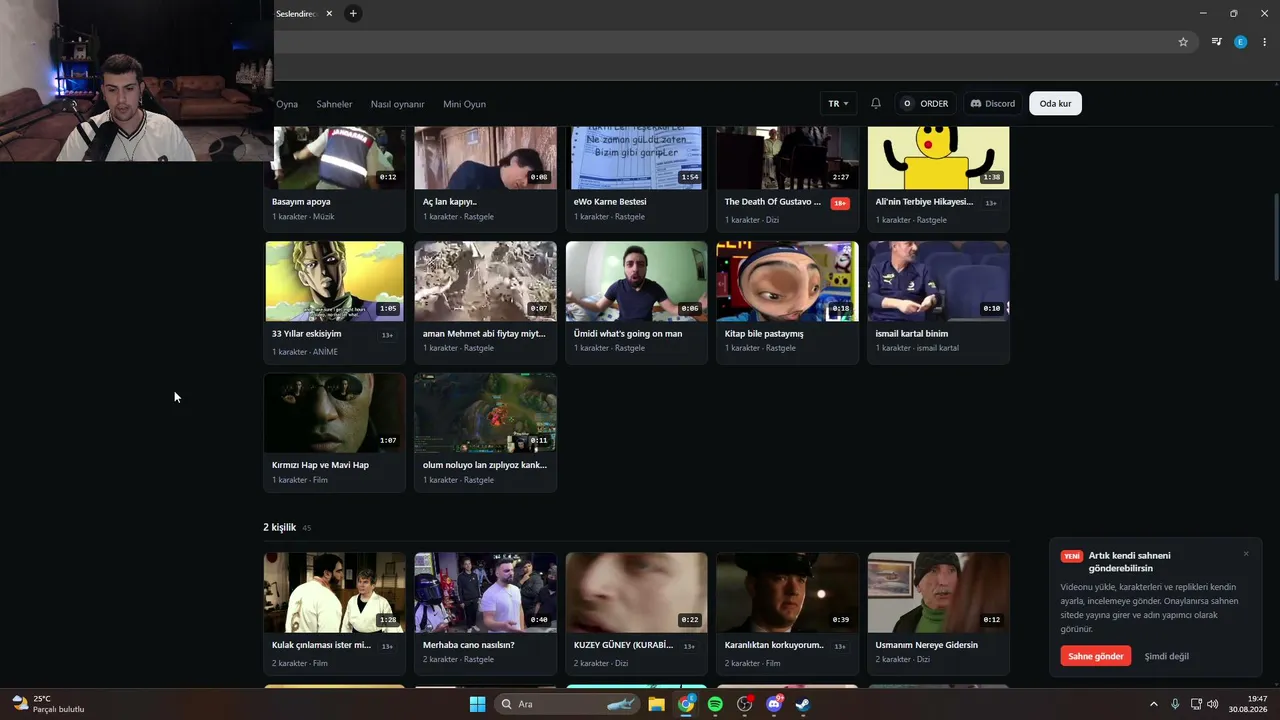Open the Mini Oyun menu item

464,104
